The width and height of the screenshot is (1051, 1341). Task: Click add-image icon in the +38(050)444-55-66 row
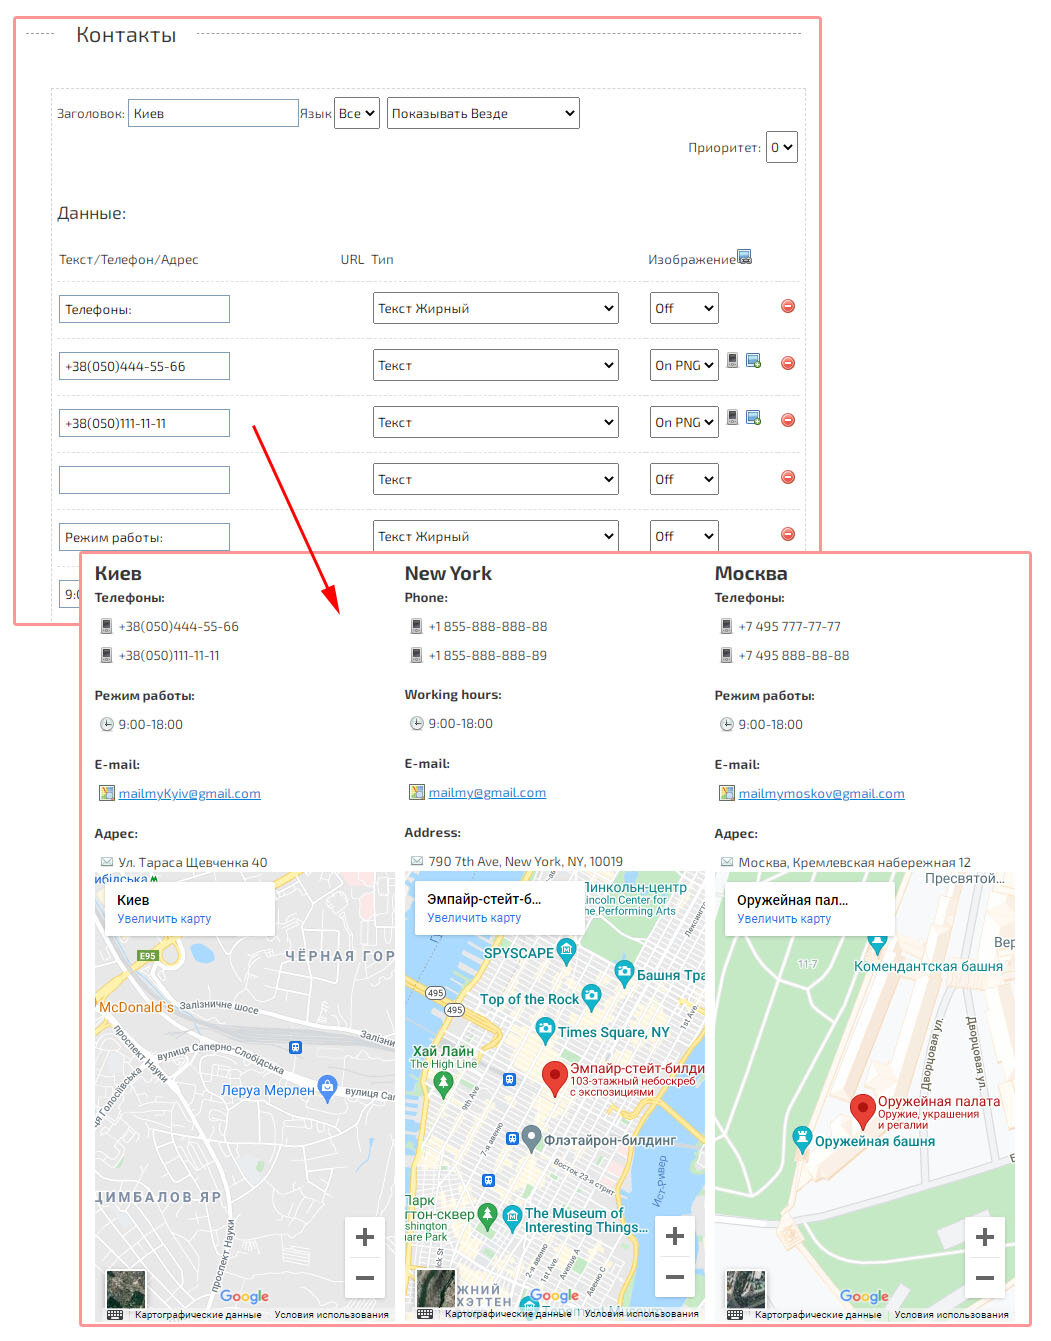tap(754, 361)
